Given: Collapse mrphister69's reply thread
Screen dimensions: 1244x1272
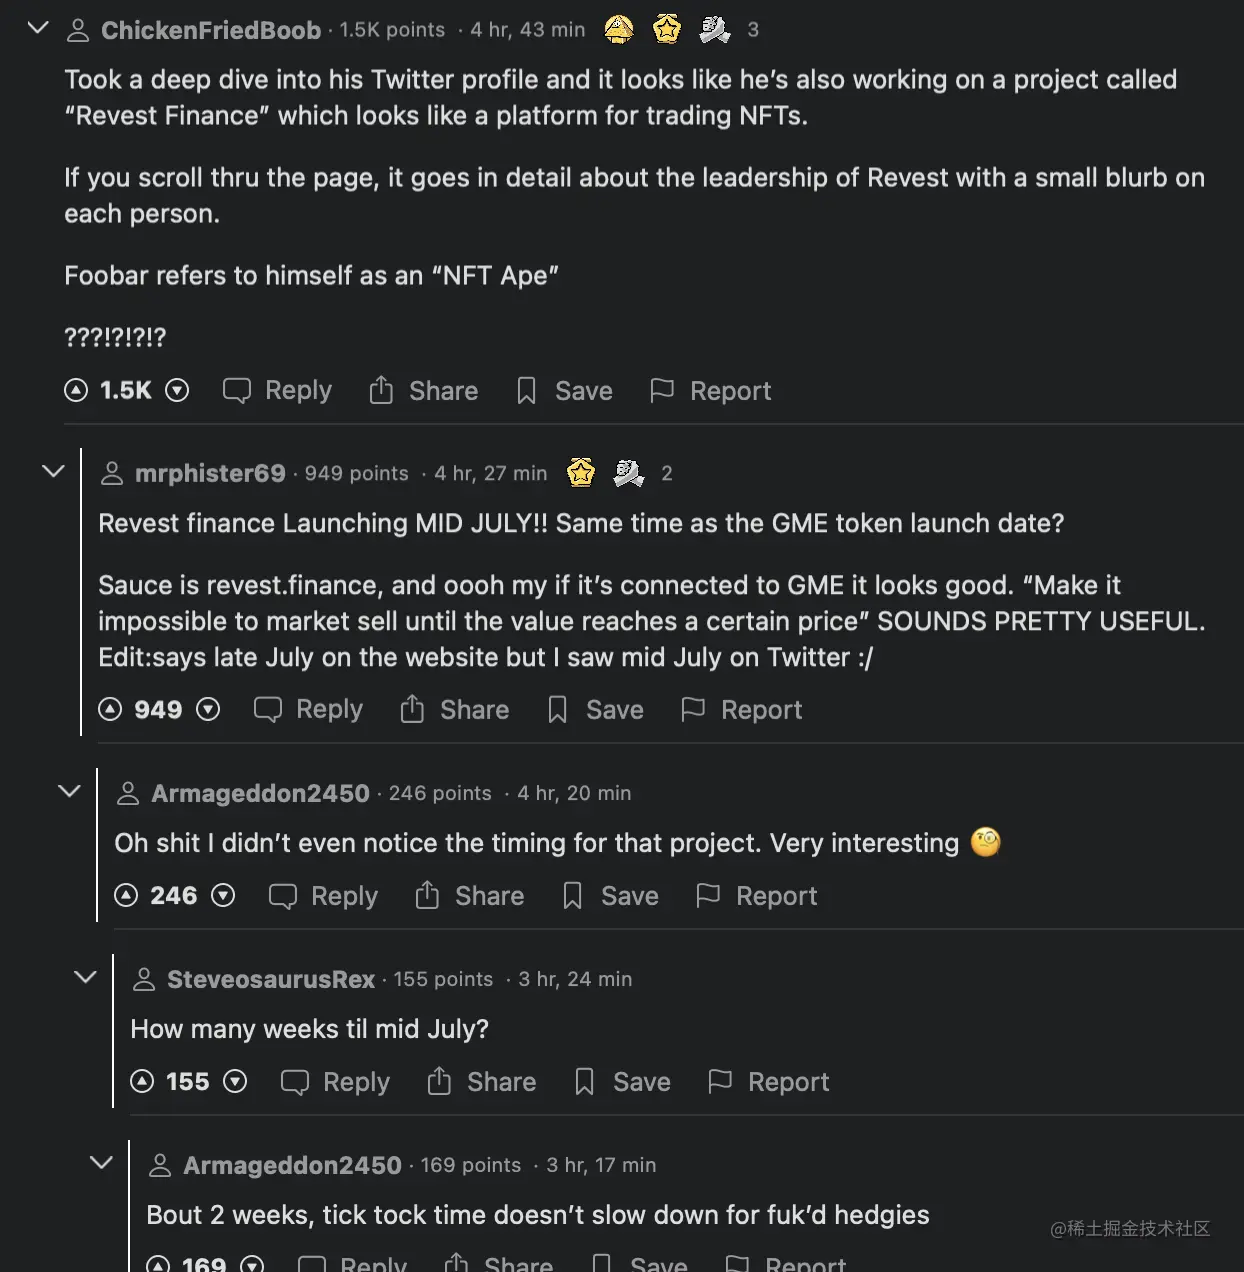Looking at the screenshot, I should click(x=54, y=471).
